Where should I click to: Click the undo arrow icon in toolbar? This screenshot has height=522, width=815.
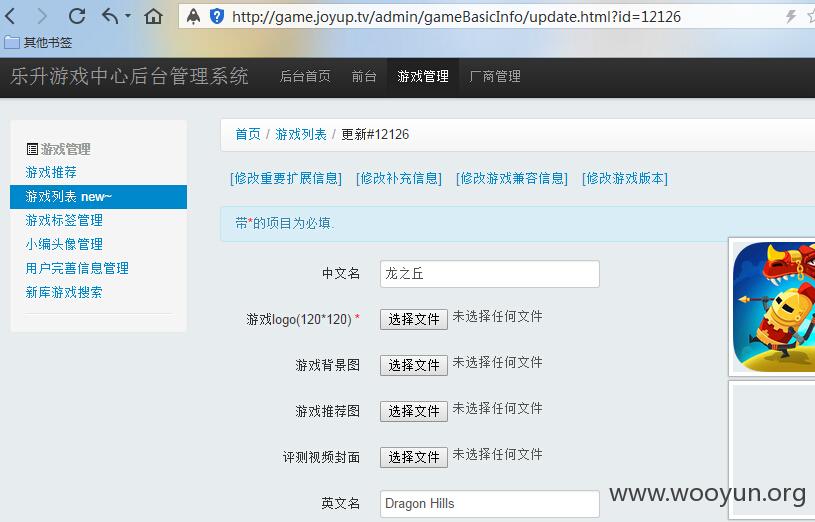coord(110,17)
